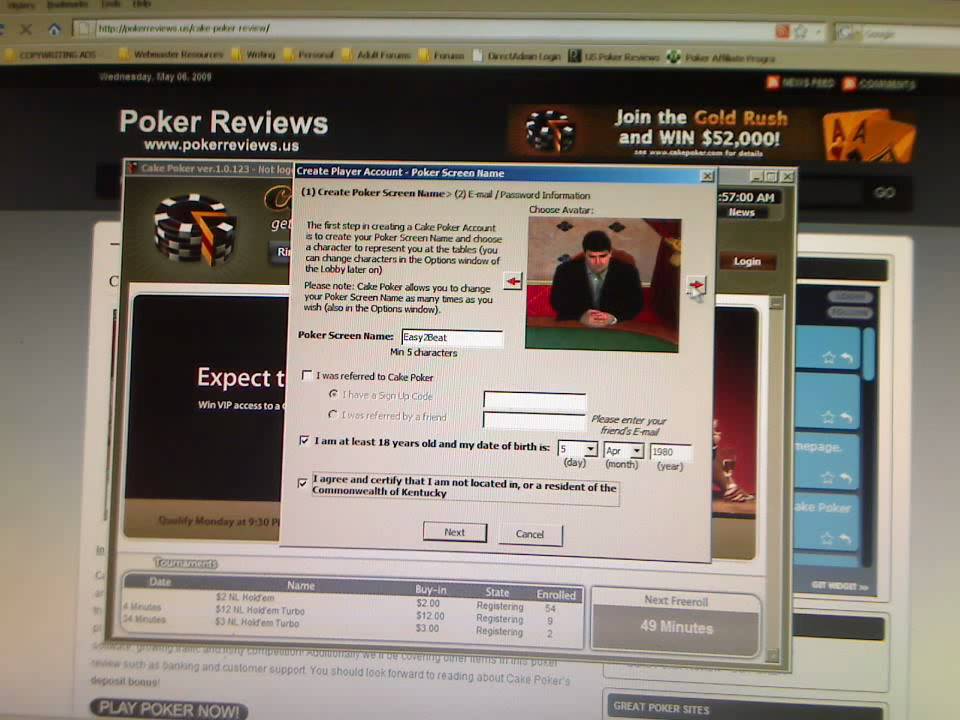Click the Play Poker Now button
Screen dimensions: 960x720
click(x=168, y=709)
